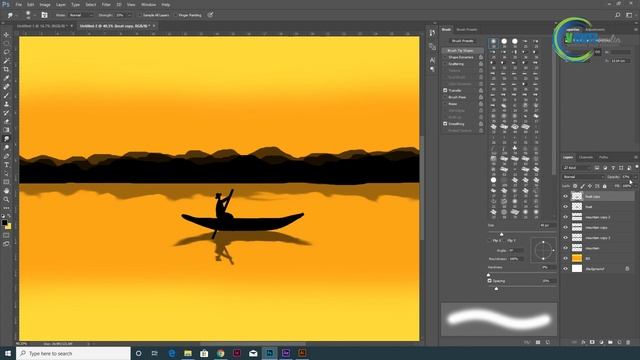
Task: Adjust the brush Size slider
Action: (x=502, y=234)
